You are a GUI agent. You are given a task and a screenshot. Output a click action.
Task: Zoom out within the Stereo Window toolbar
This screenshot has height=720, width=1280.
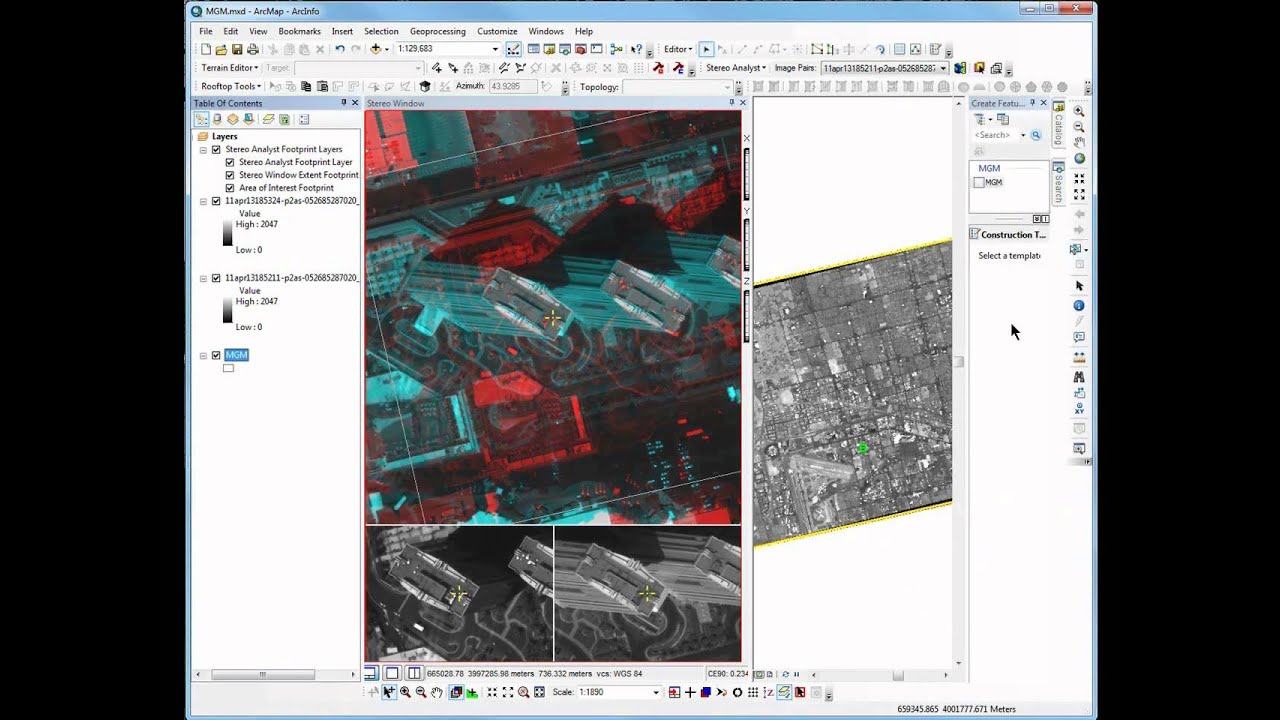[x=421, y=692]
